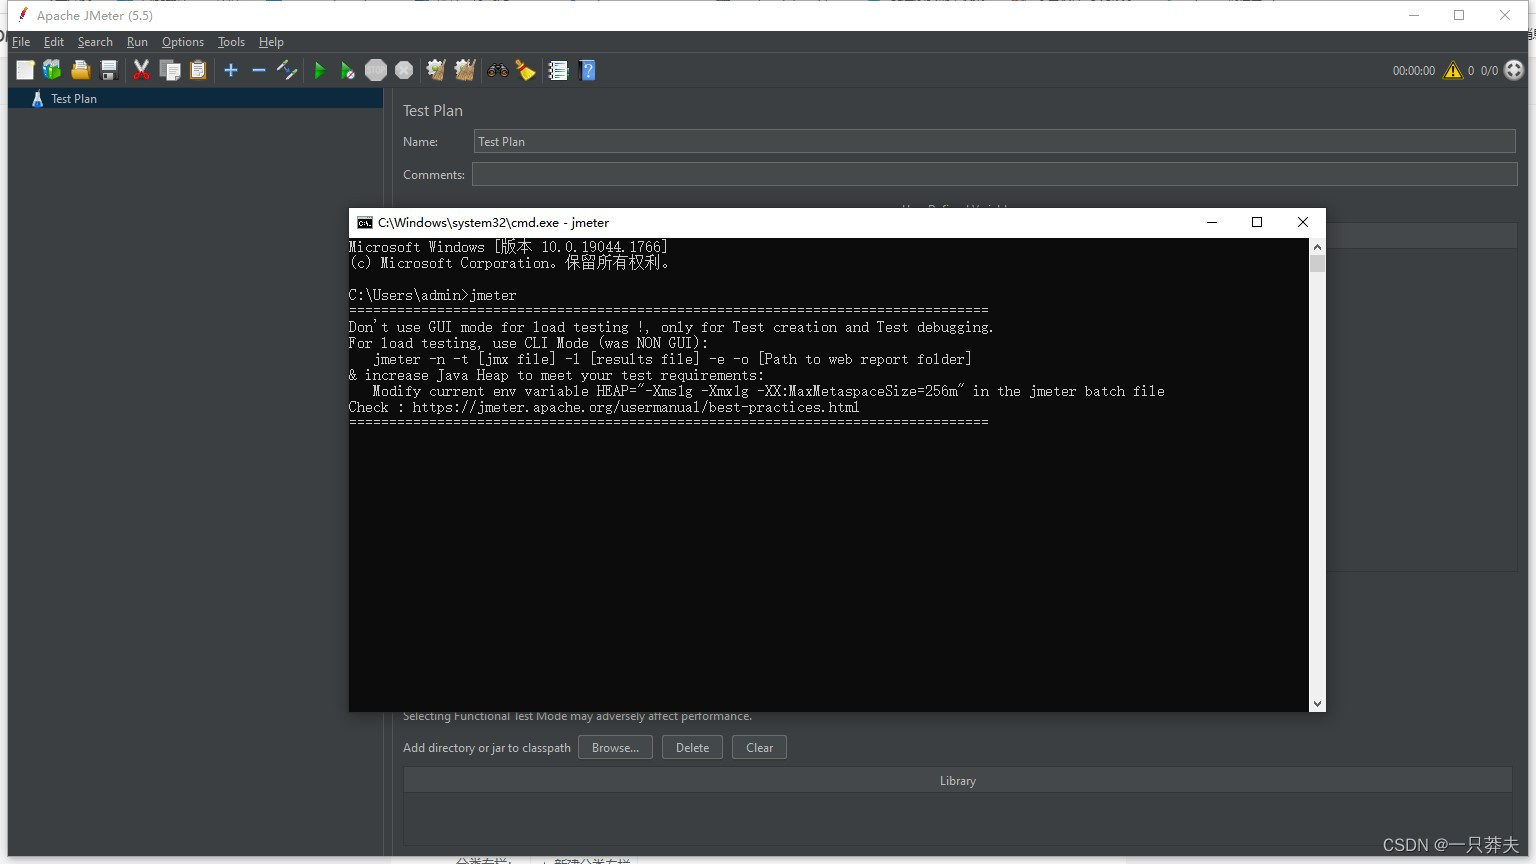
Task: Click cmd window scrollbar up arrow
Action: (x=1317, y=247)
